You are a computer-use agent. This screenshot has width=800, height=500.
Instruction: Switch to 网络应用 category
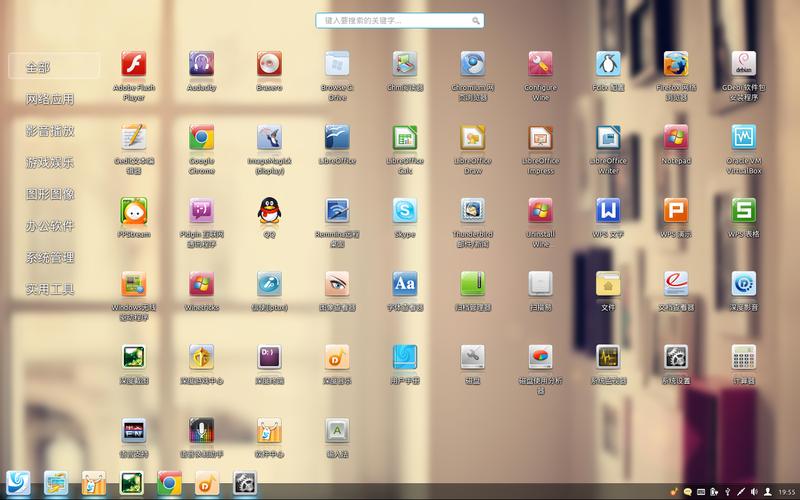click(x=50, y=99)
